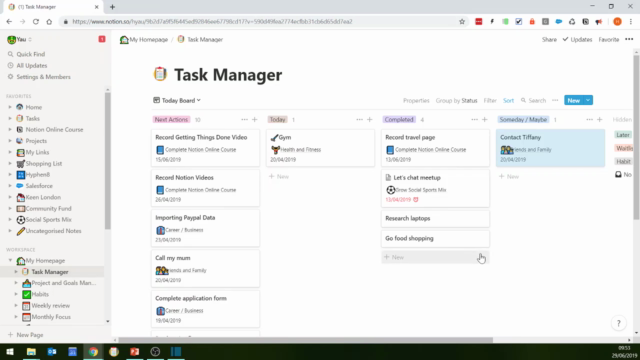The height and width of the screenshot is (360, 640).
Task: Open Updates in the top bar
Action: click(x=578, y=40)
